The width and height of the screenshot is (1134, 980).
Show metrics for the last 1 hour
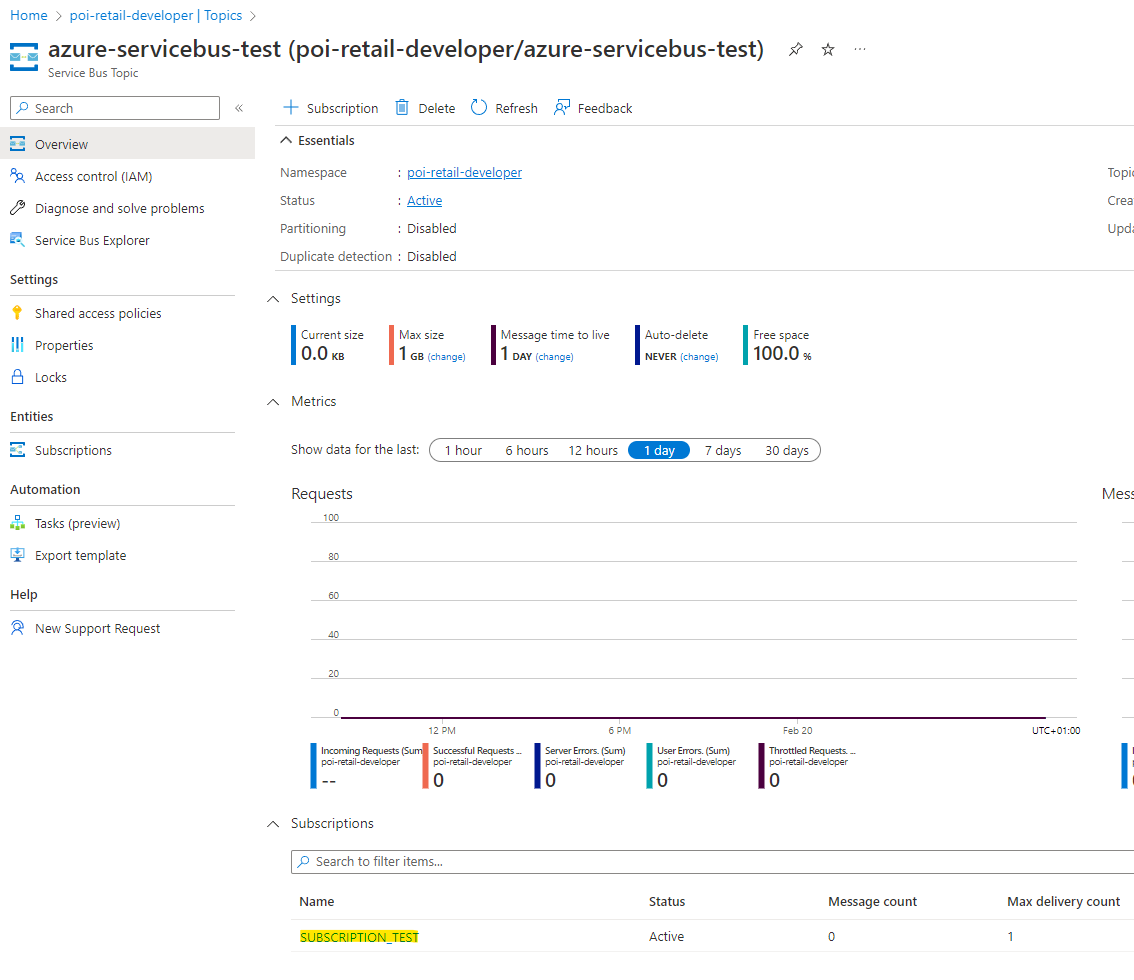tap(463, 450)
